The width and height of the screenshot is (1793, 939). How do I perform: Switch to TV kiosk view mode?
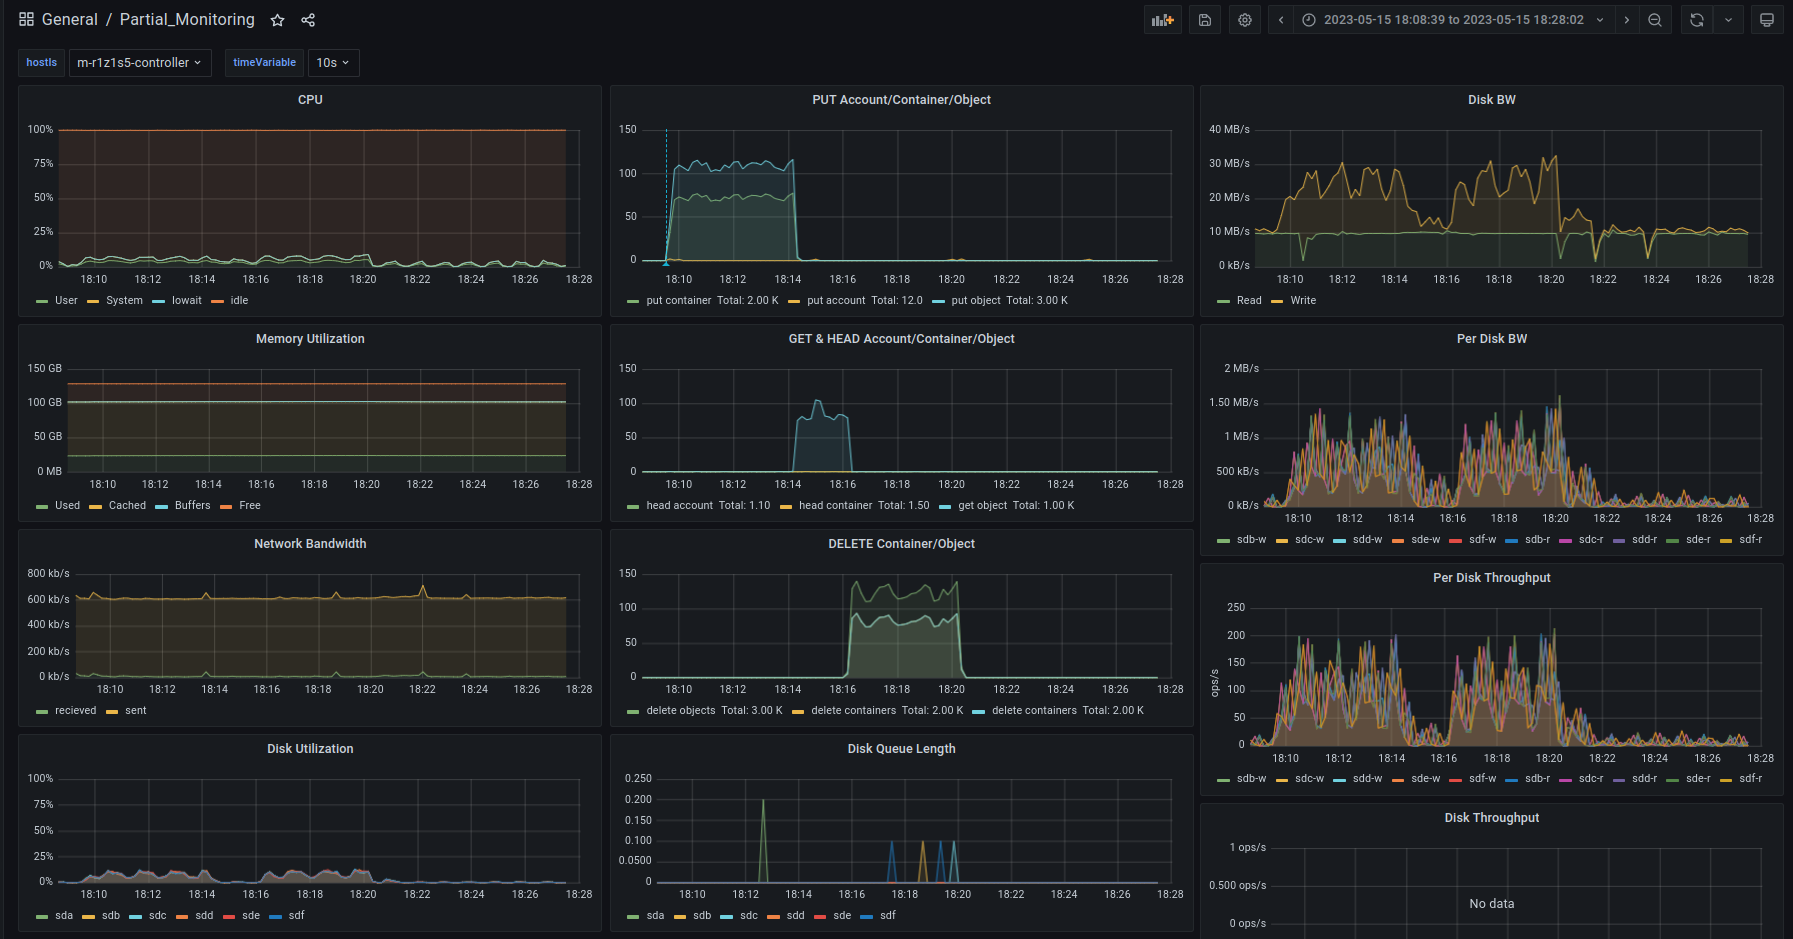1767,20
